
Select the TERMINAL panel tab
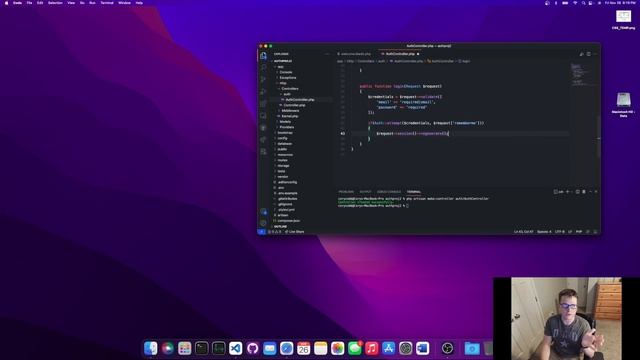(x=413, y=192)
